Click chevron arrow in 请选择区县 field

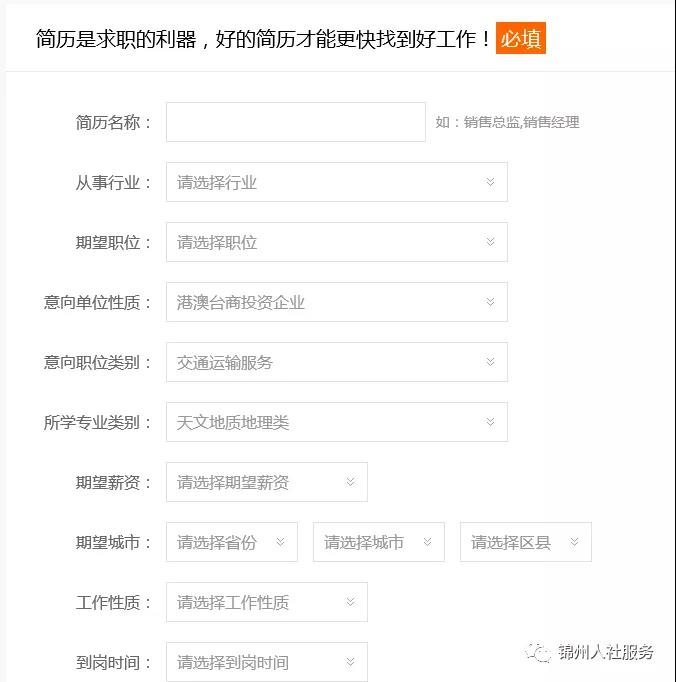(575, 542)
